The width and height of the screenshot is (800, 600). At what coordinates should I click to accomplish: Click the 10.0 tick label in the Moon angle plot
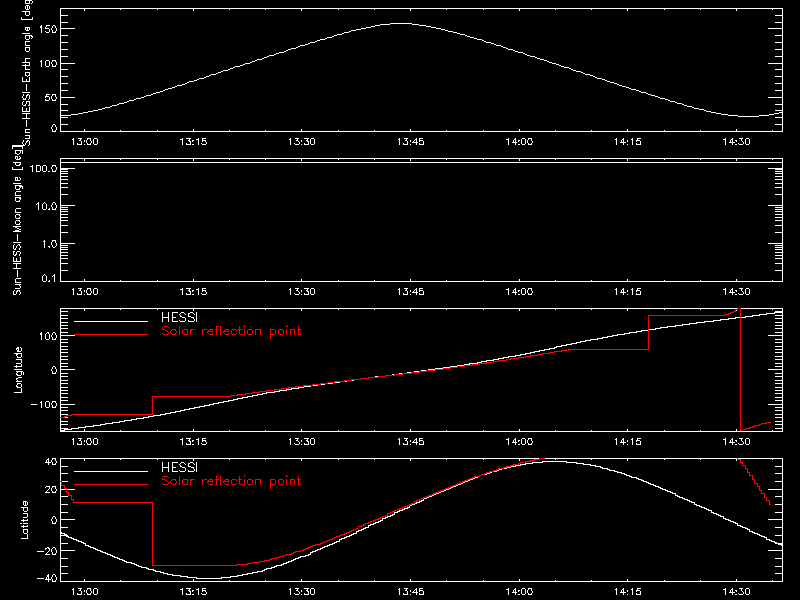click(x=46, y=206)
